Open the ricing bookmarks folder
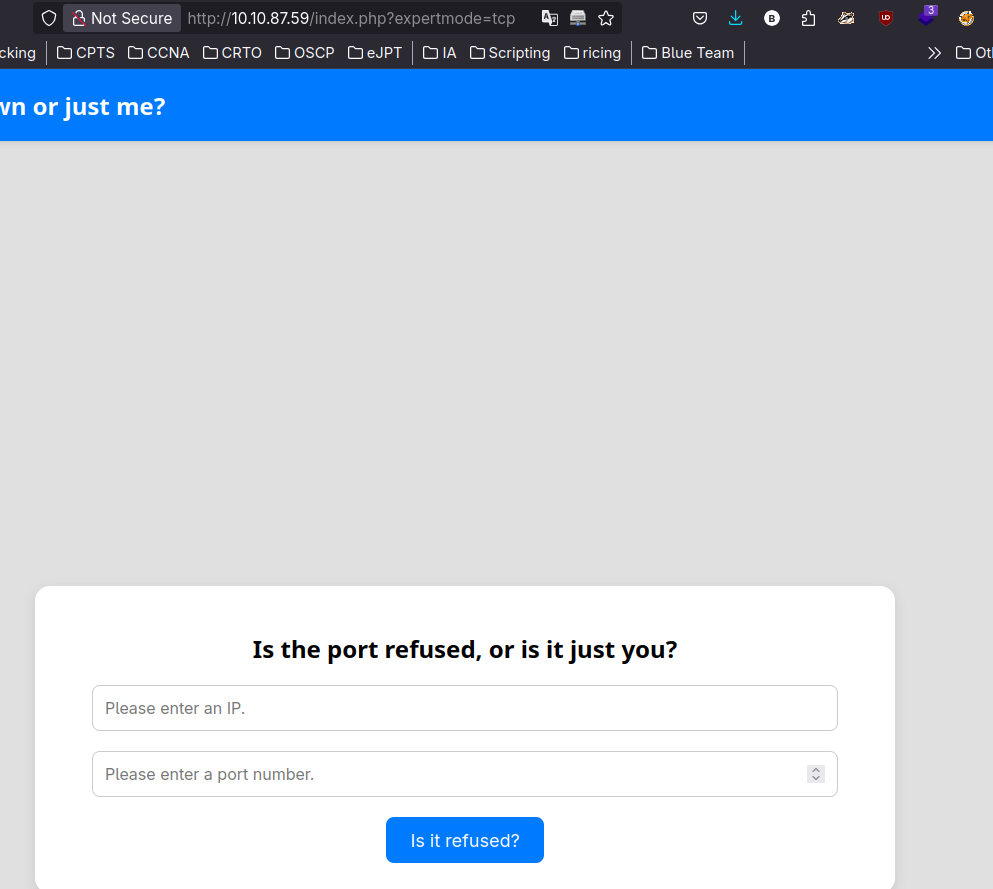Screen dimensions: 993x889 coord(592,53)
